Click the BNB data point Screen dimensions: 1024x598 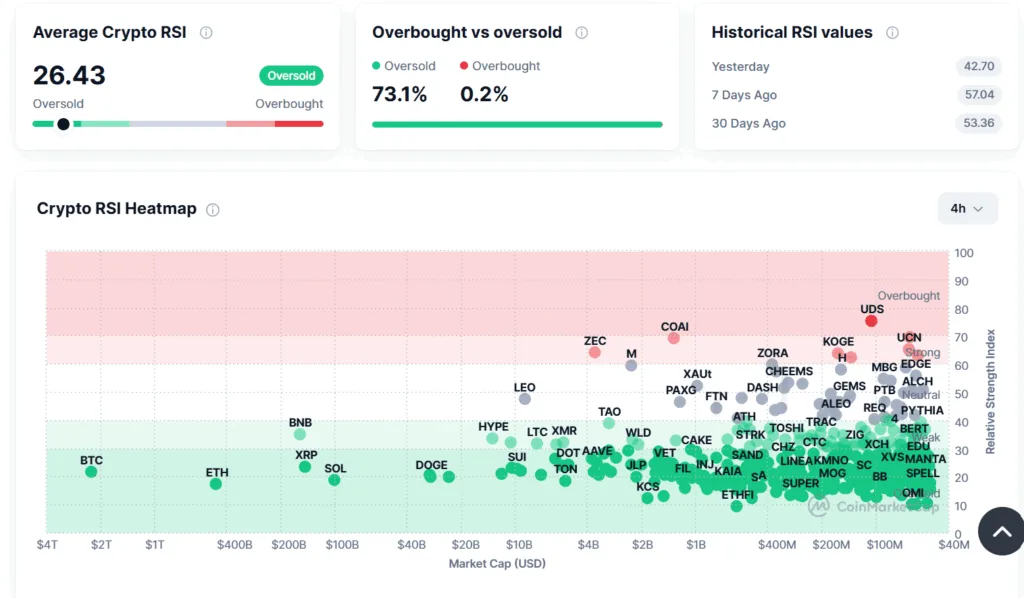click(x=300, y=434)
